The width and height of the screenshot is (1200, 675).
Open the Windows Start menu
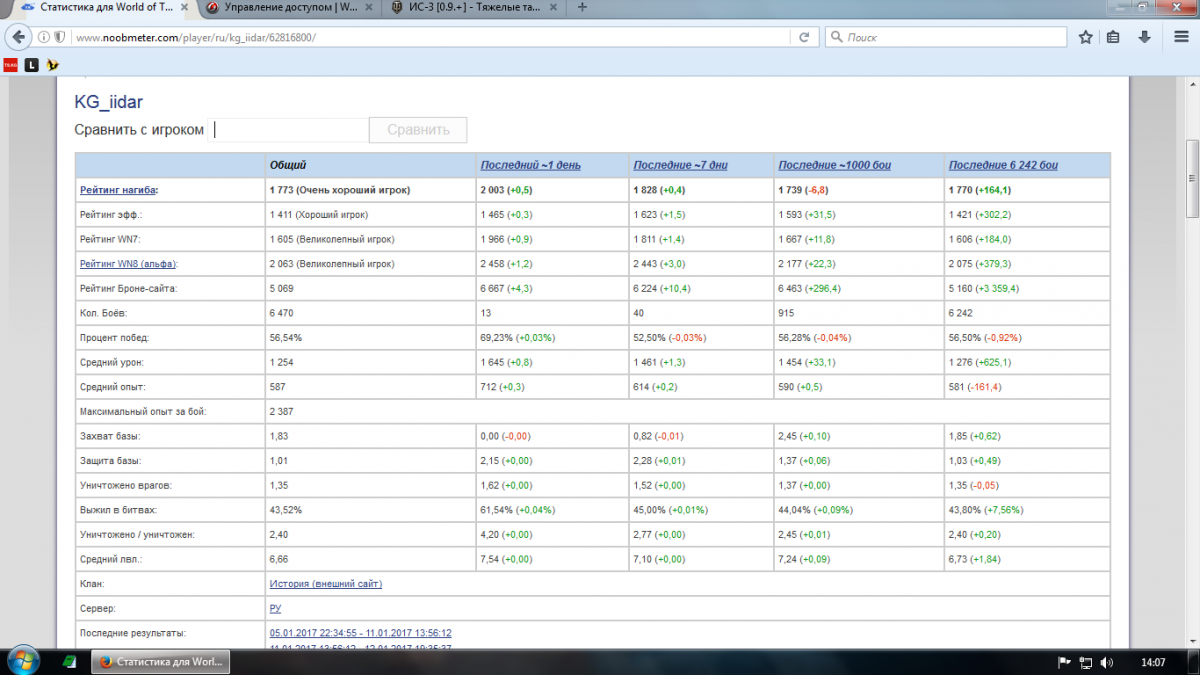[x=21, y=662]
